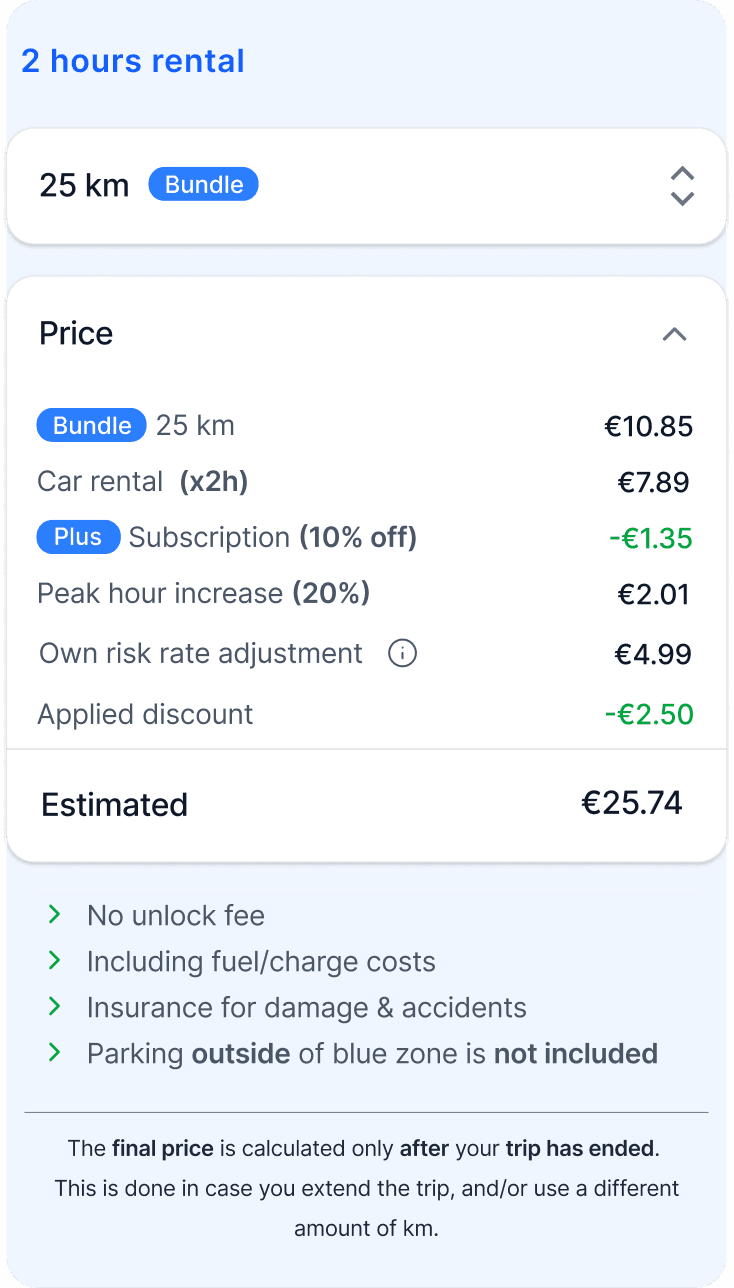This screenshot has width=734, height=1288.
Task: Click the Bundle badge in price list
Action: [x=92, y=426]
